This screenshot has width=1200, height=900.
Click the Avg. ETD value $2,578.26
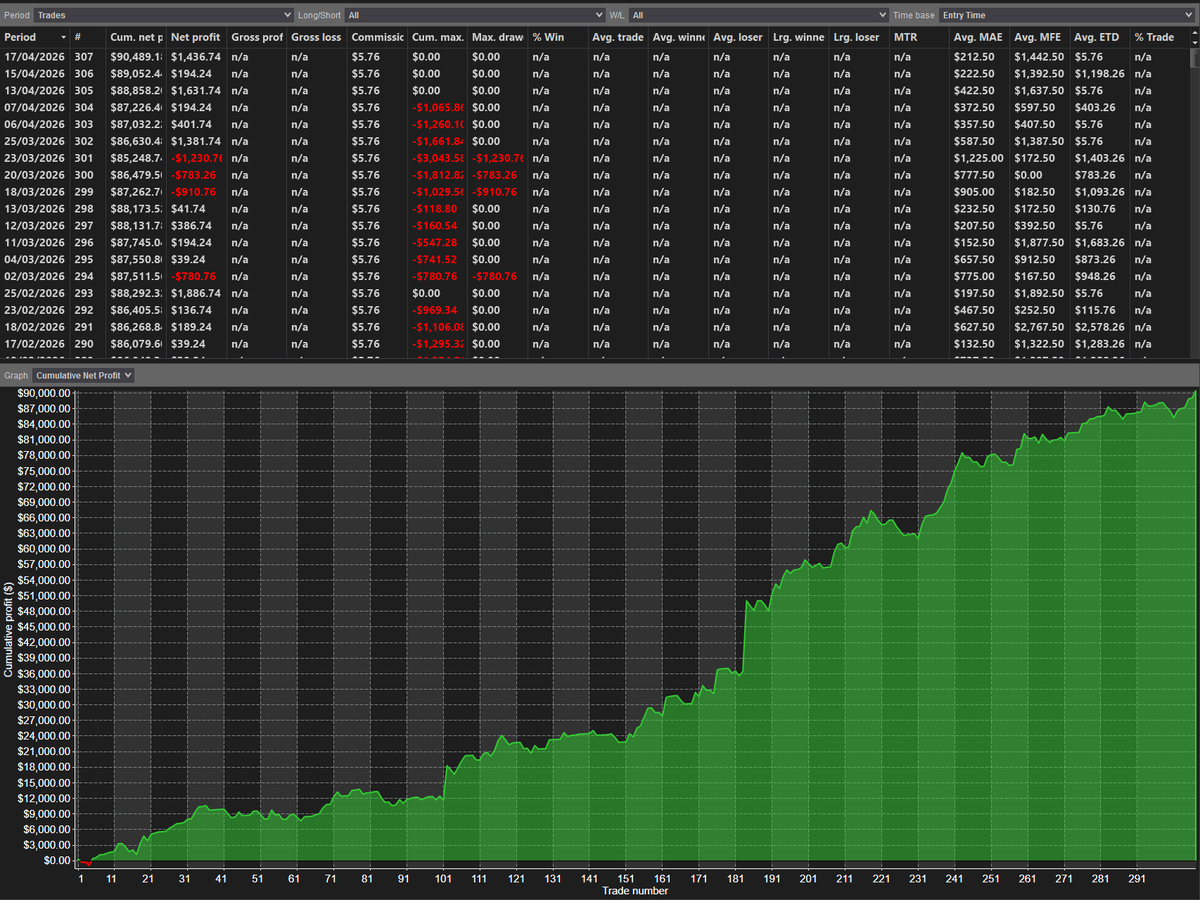coord(1098,327)
